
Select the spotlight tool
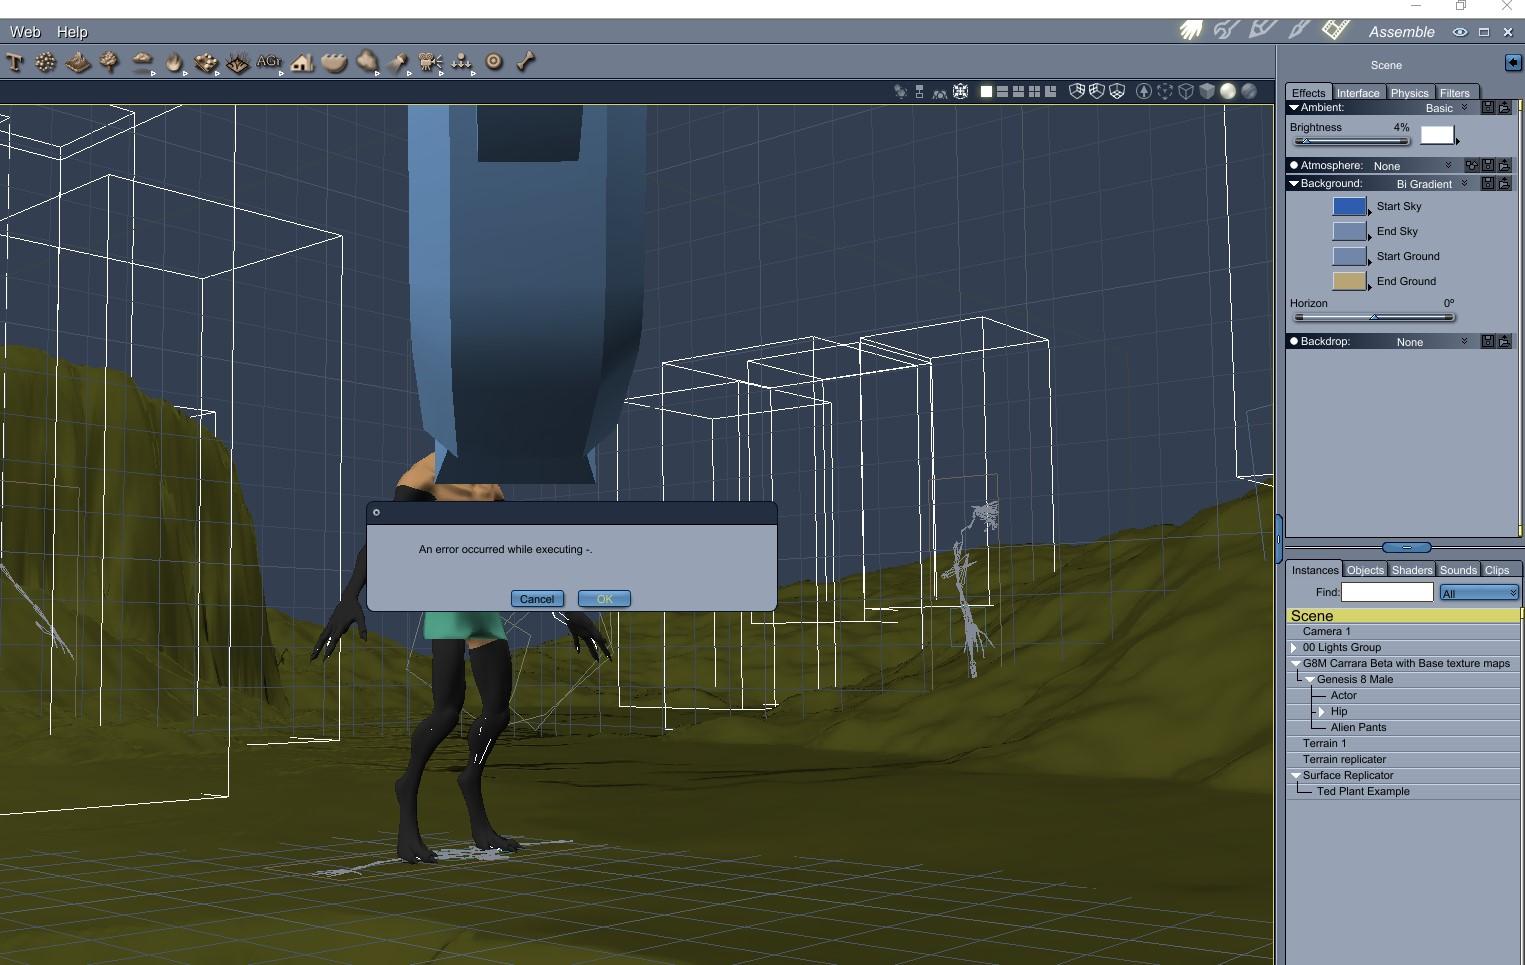point(398,62)
